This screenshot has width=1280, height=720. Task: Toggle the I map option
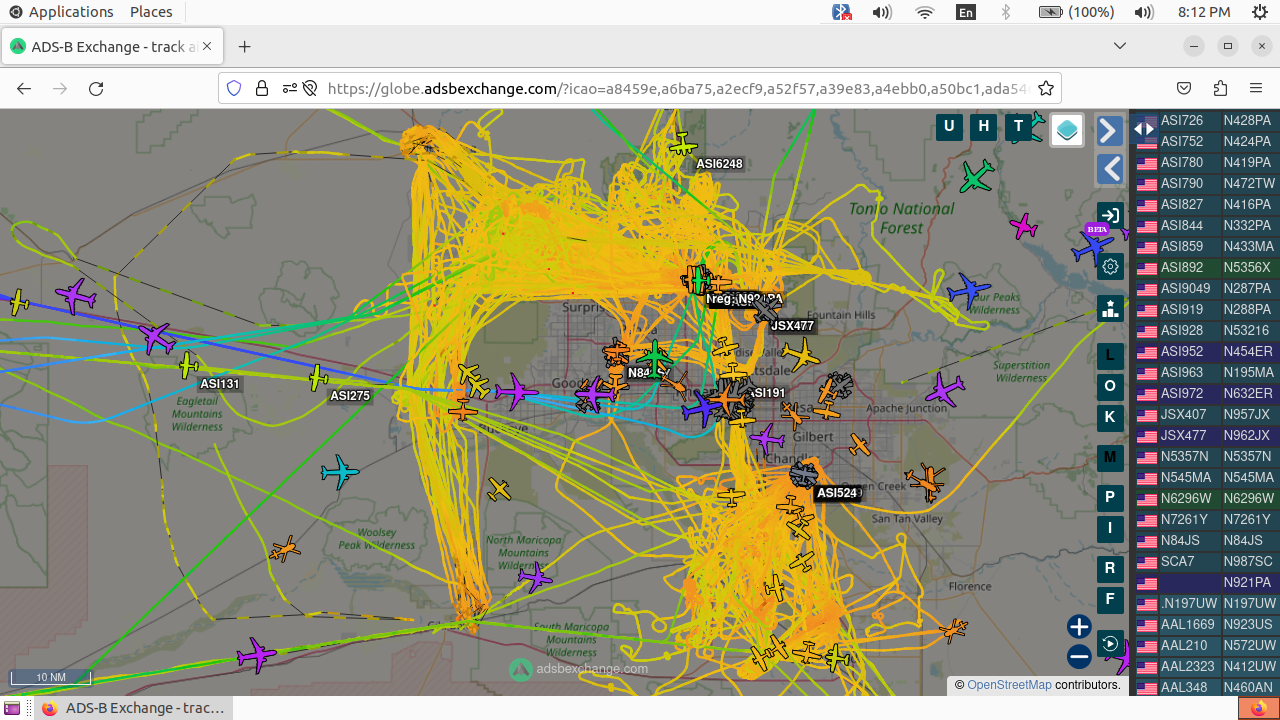1110,528
